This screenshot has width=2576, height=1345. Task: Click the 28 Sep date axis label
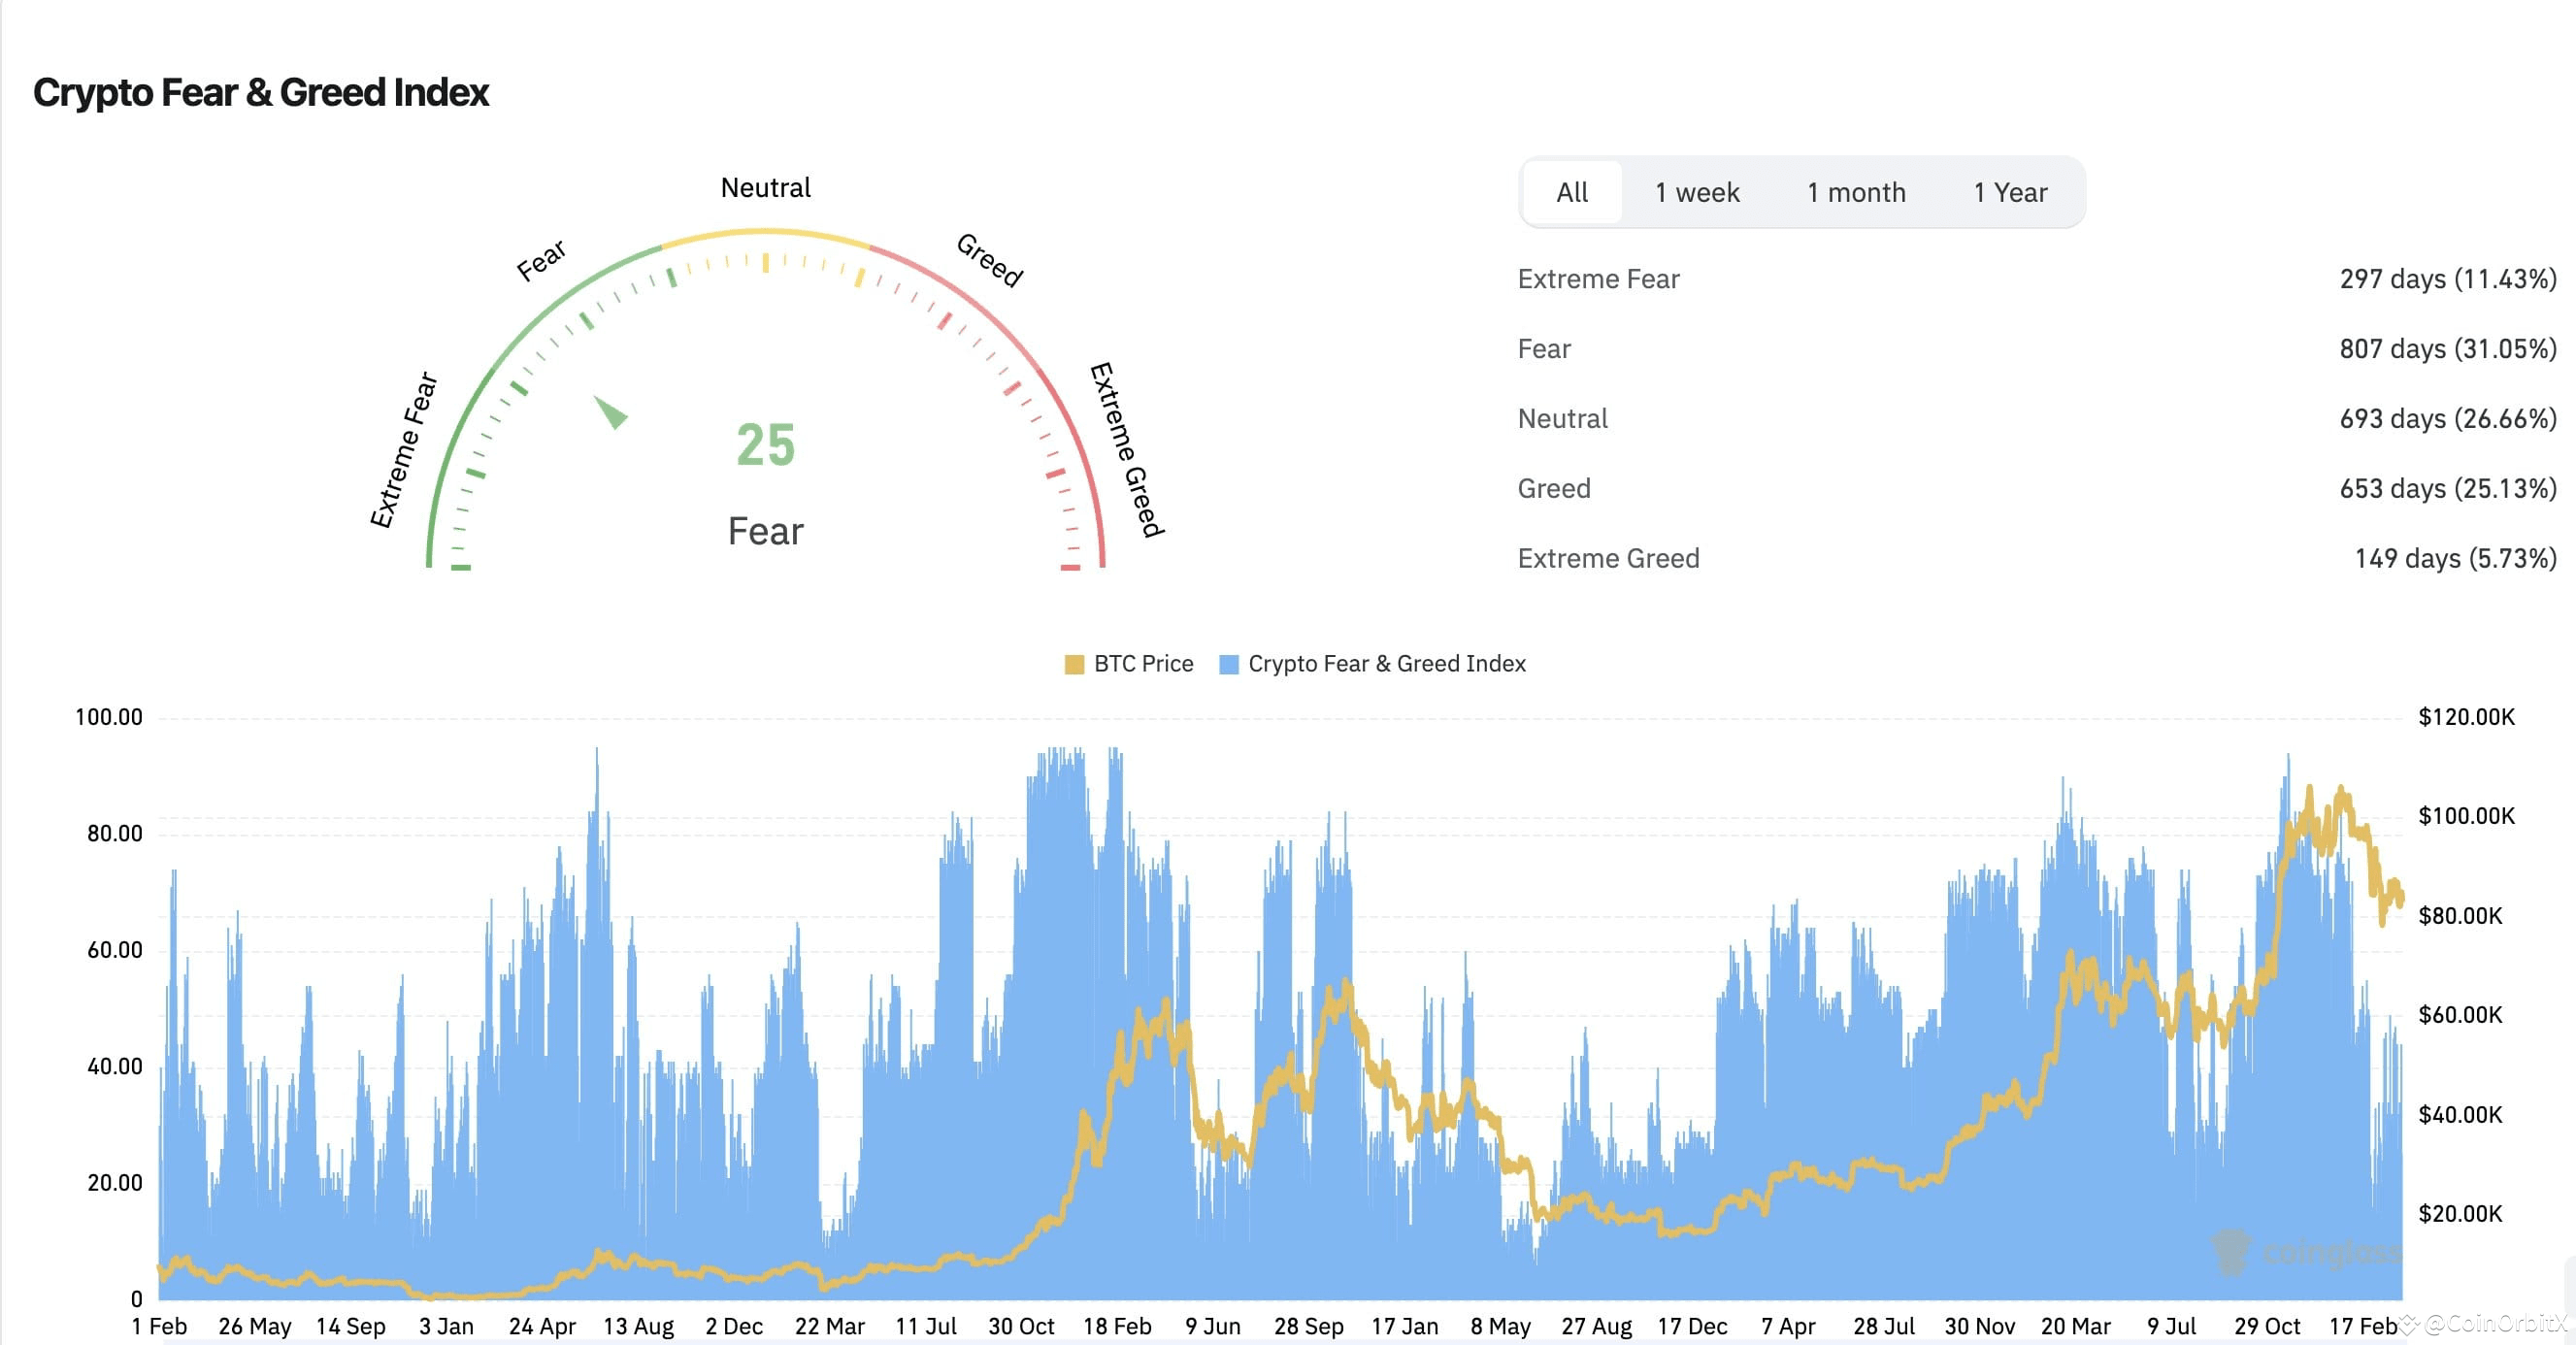(x=1309, y=1327)
